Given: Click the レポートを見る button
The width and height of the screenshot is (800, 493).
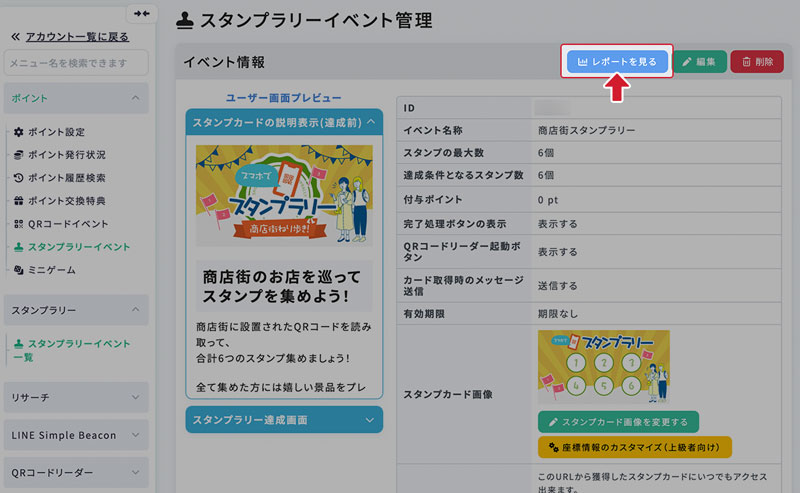Looking at the screenshot, I should [x=617, y=62].
